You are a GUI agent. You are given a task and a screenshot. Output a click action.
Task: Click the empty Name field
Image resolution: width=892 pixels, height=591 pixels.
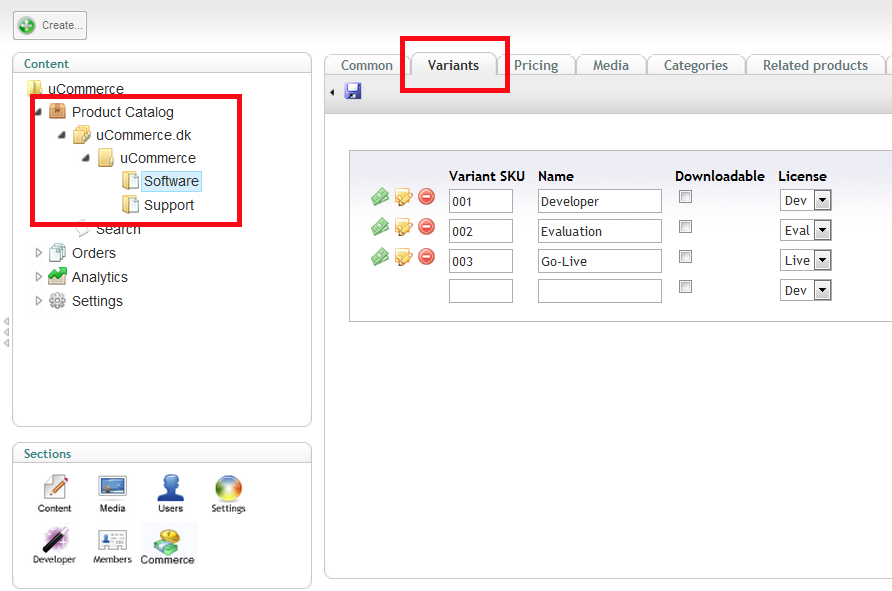[600, 291]
